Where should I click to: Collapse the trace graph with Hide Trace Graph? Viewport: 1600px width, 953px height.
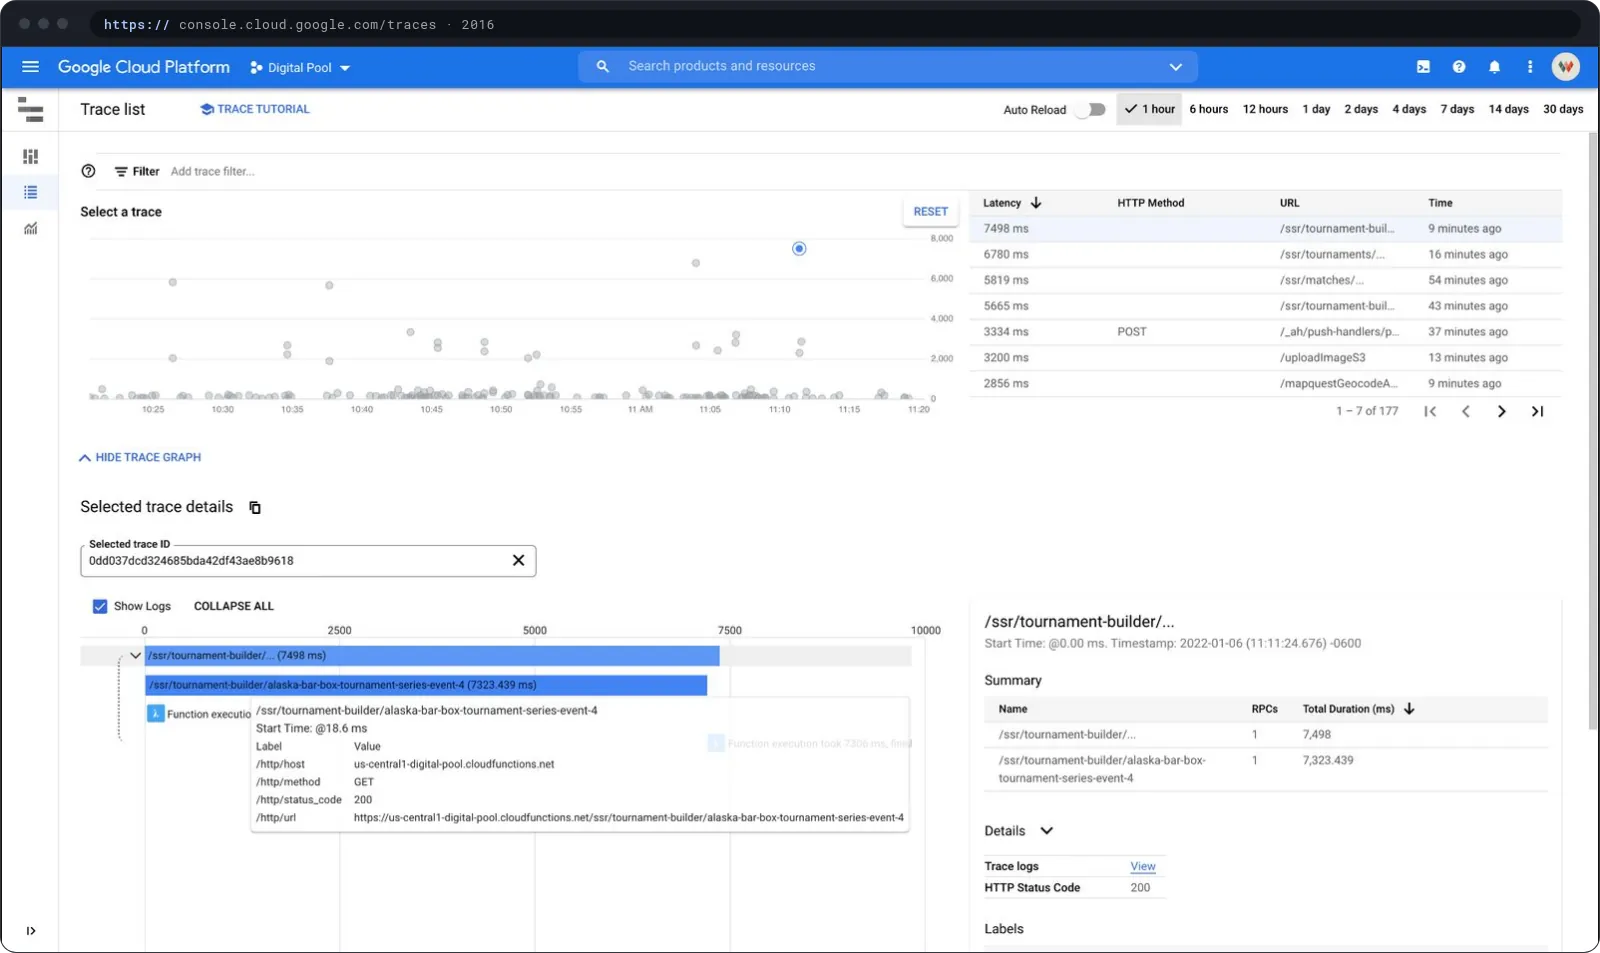click(x=140, y=457)
